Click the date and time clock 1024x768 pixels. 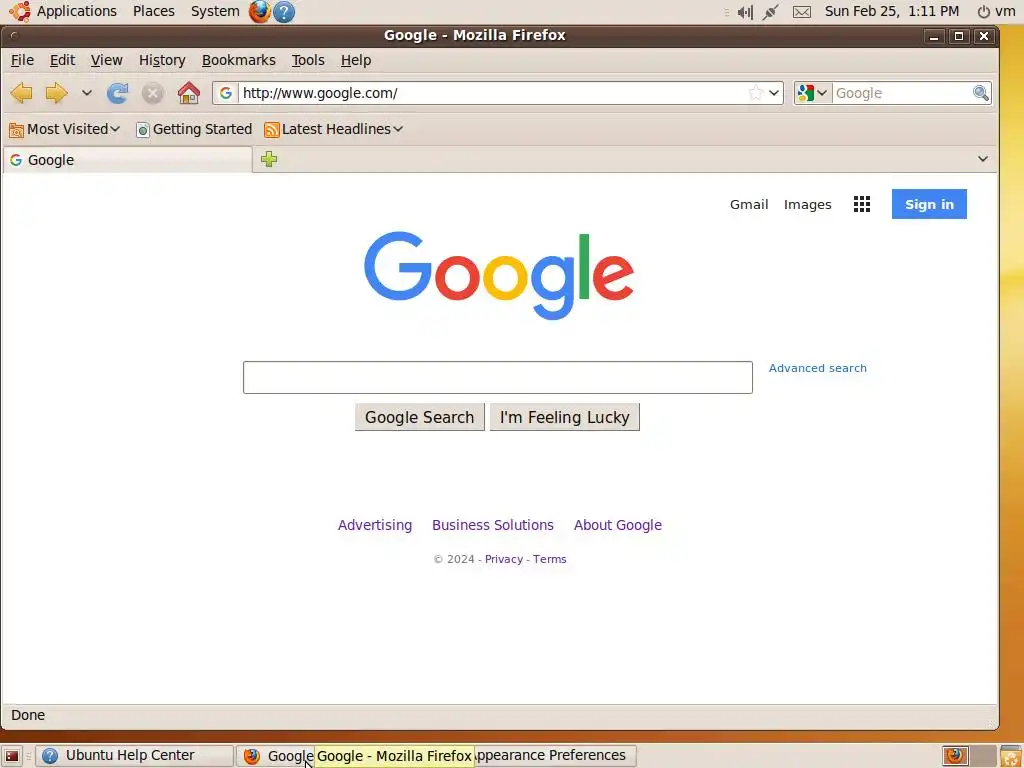click(891, 11)
